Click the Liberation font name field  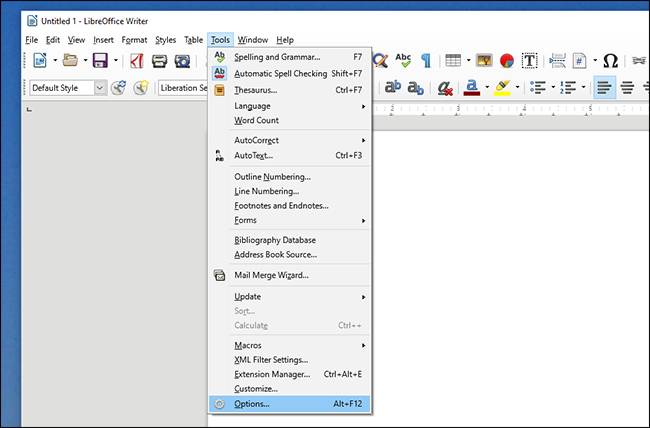183,88
